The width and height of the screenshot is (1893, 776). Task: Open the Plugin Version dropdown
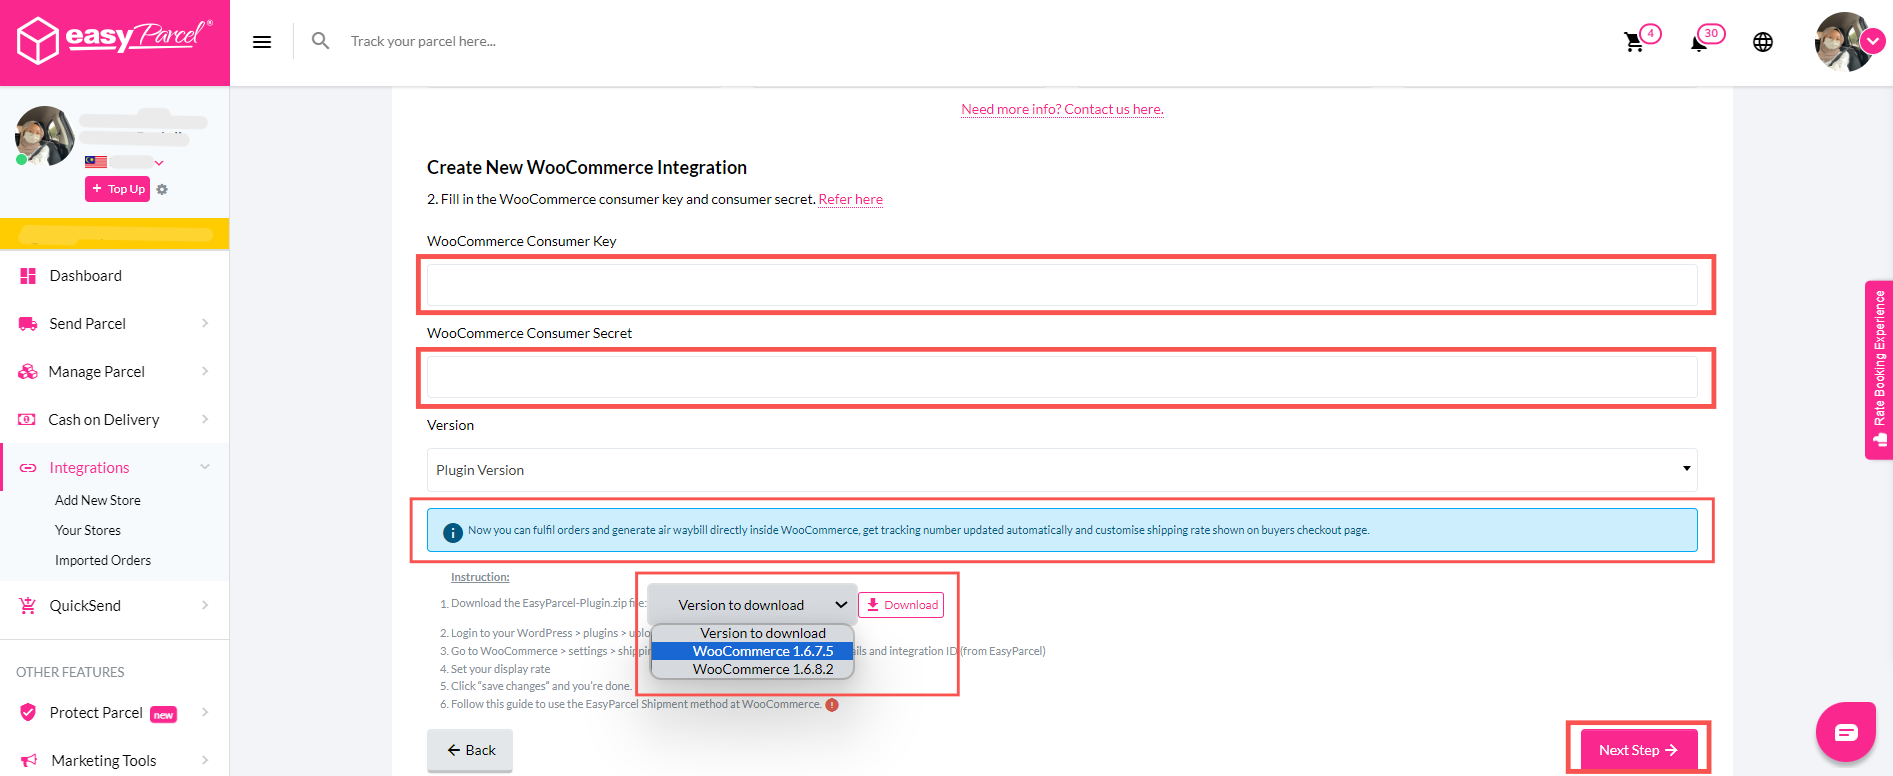[x=1061, y=470]
